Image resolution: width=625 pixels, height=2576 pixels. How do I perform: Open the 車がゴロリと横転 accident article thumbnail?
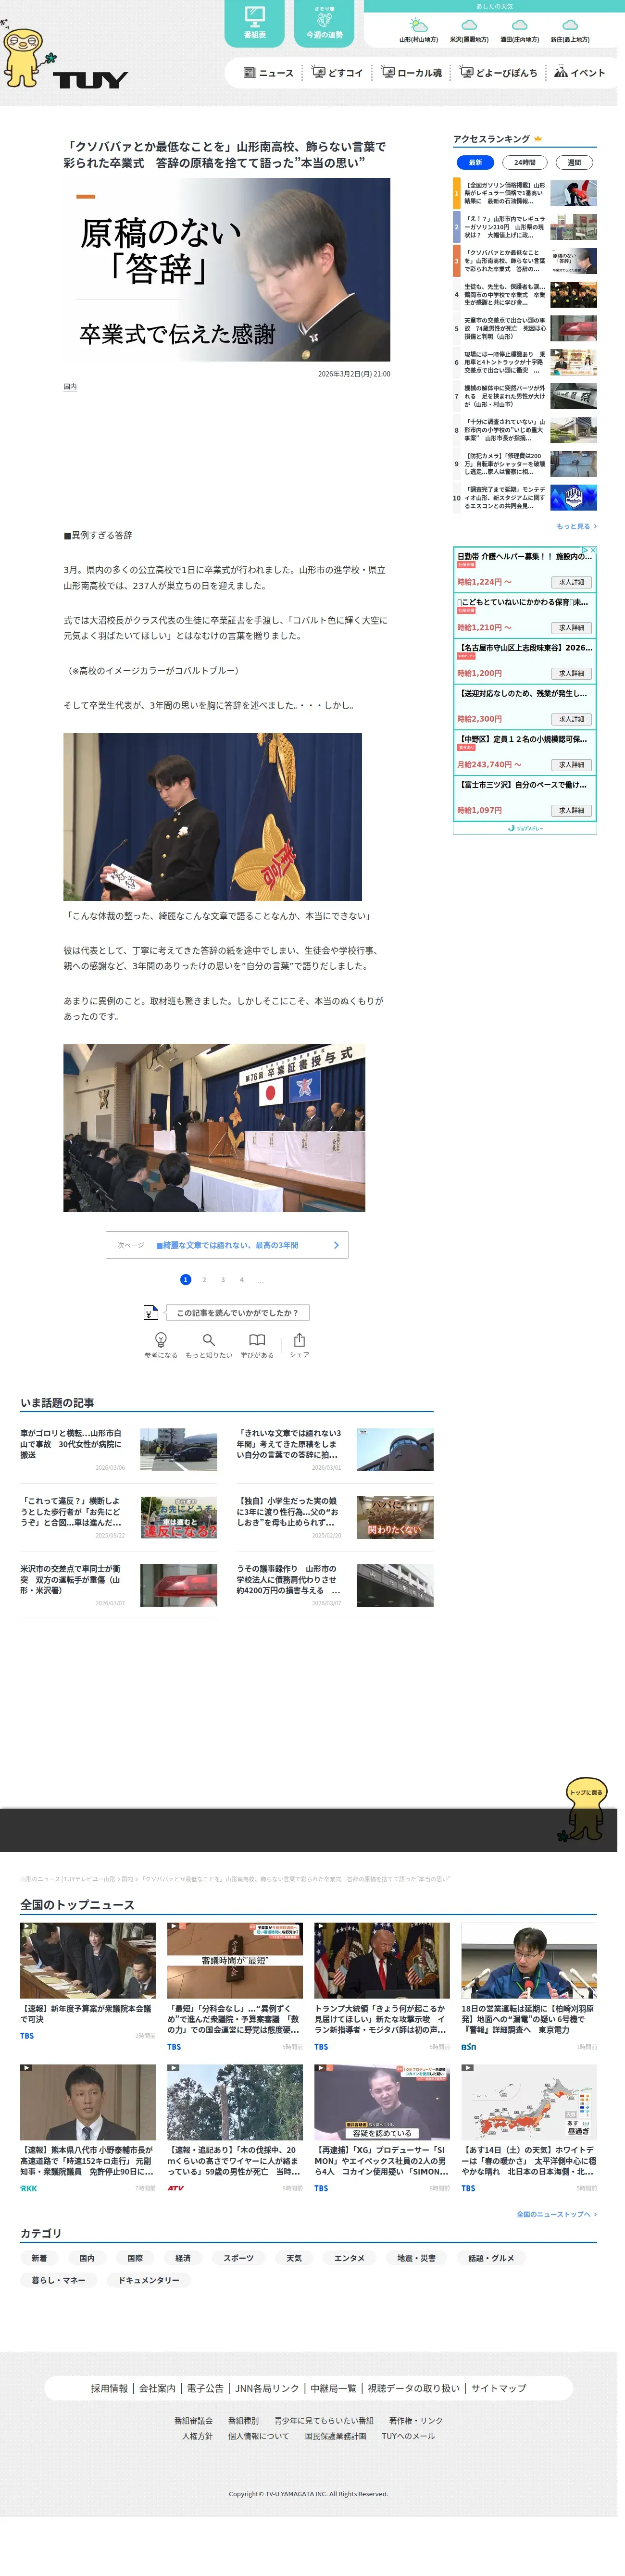[178, 1449]
